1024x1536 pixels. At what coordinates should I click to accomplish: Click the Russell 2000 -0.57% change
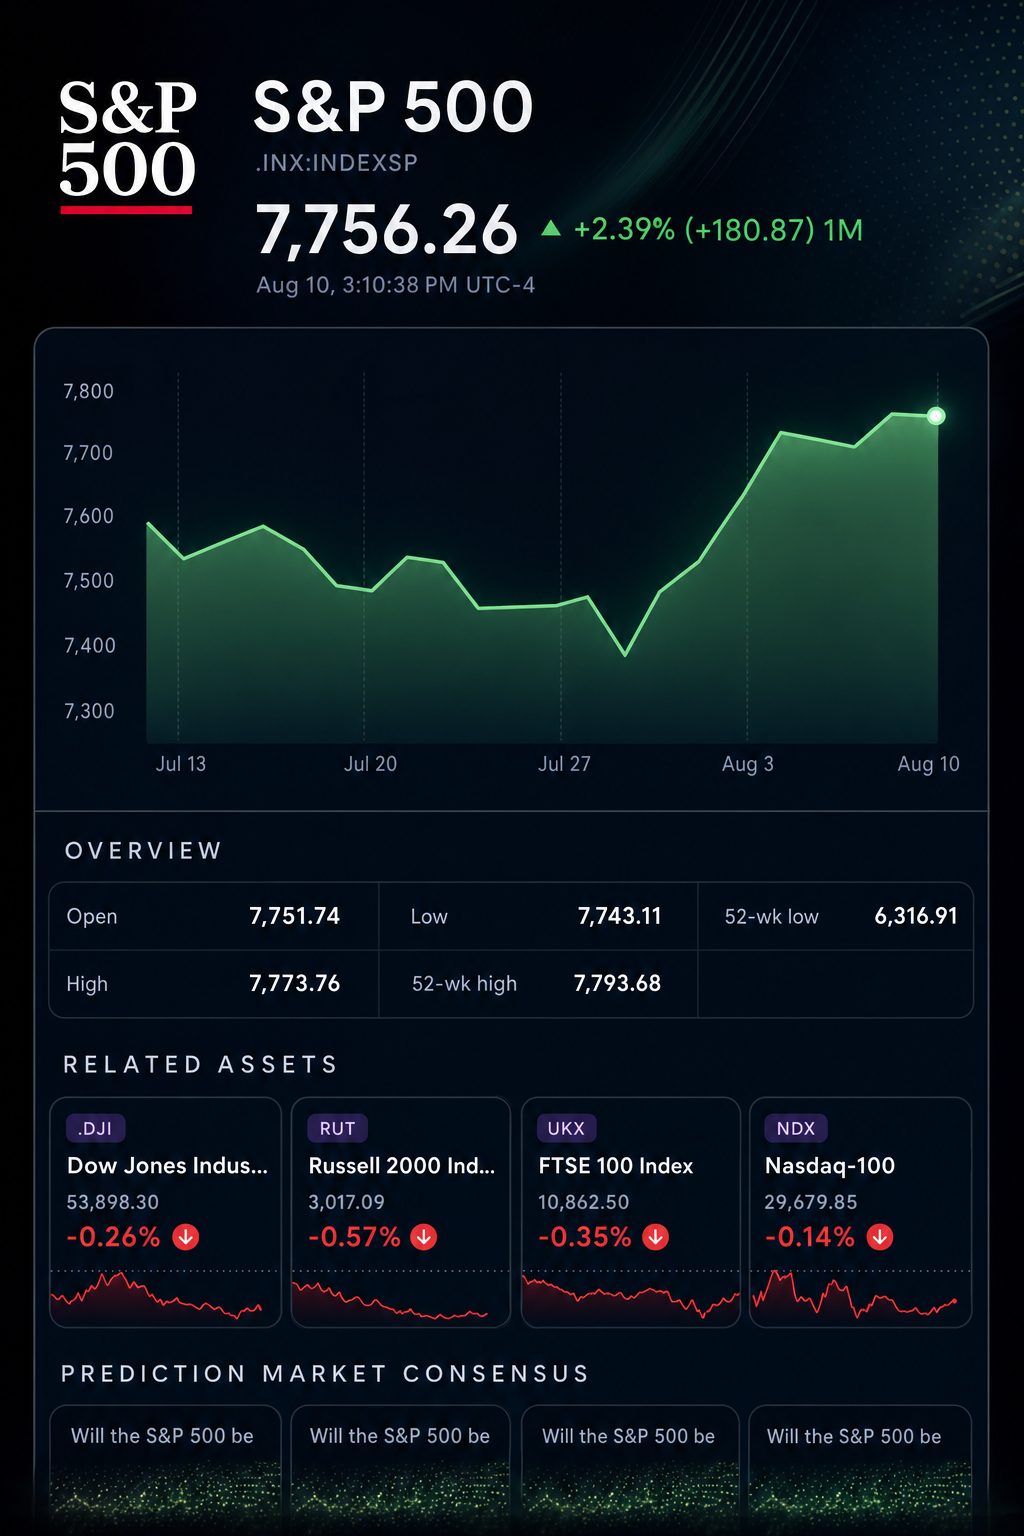point(354,1237)
